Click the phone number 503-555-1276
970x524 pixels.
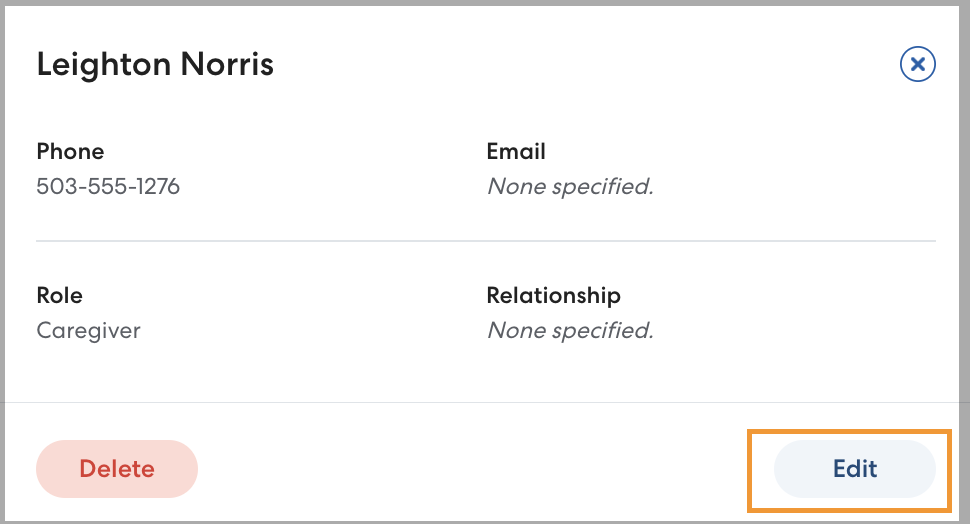point(108,186)
